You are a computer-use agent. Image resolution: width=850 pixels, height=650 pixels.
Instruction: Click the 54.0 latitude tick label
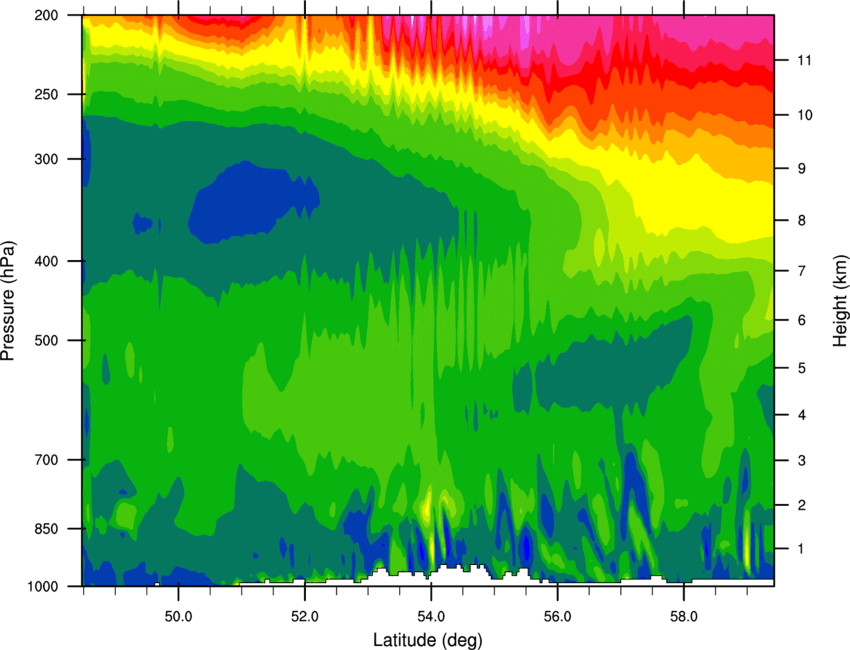point(431,616)
